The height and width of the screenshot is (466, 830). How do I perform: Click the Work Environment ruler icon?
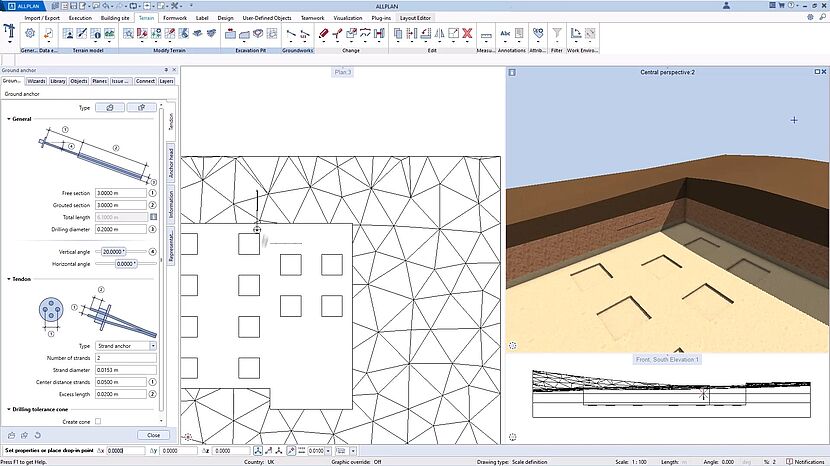tap(576, 33)
